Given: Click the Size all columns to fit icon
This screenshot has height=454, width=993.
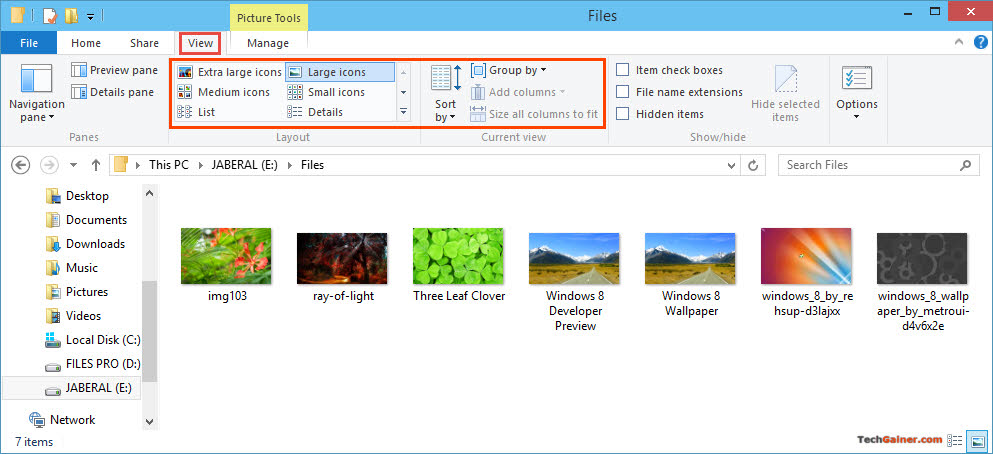Looking at the screenshot, I should tap(478, 114).
